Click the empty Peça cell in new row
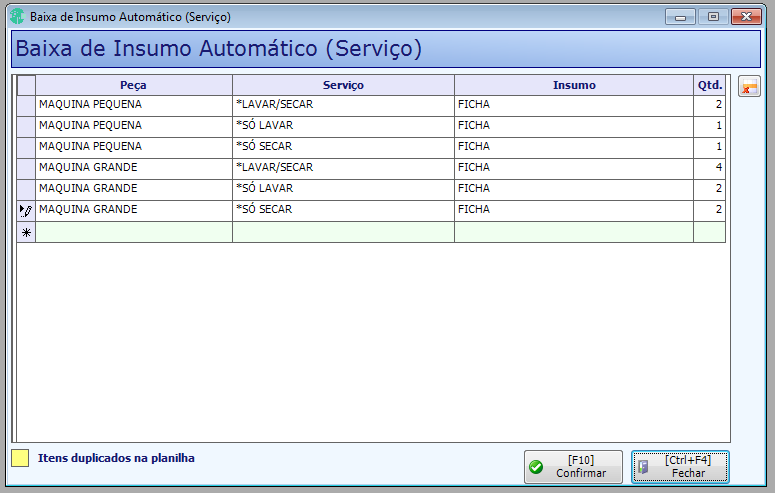Image resolution: width=775 pixels, height=493 pixels. (134, 232)
